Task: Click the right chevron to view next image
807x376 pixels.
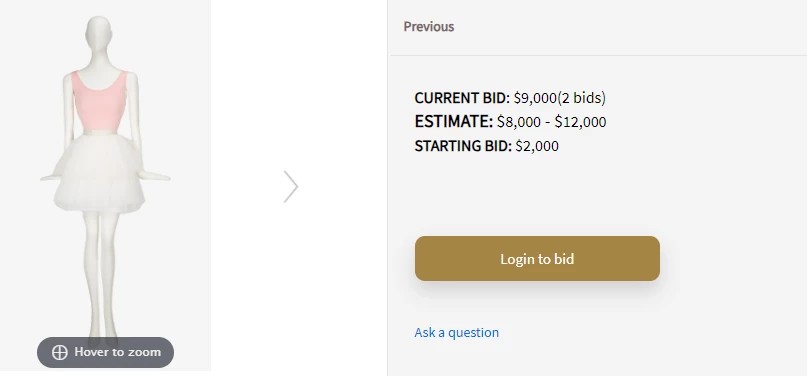Action: pyautogui.click(x=291, y=187)
